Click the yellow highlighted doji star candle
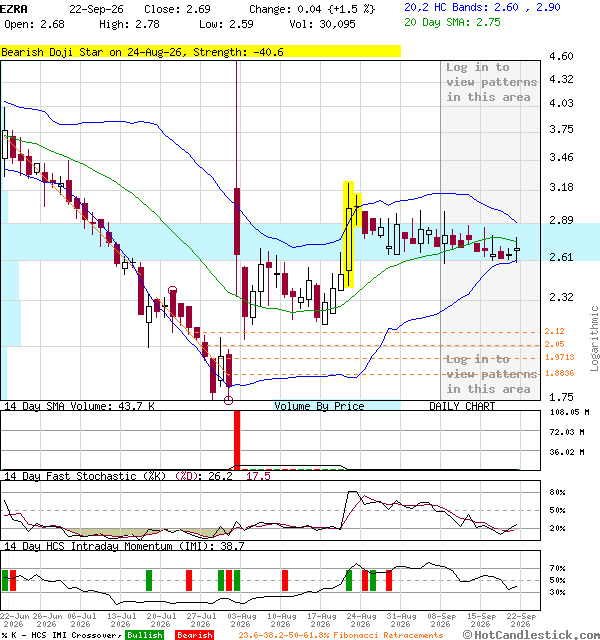 (x=357, y=209)
